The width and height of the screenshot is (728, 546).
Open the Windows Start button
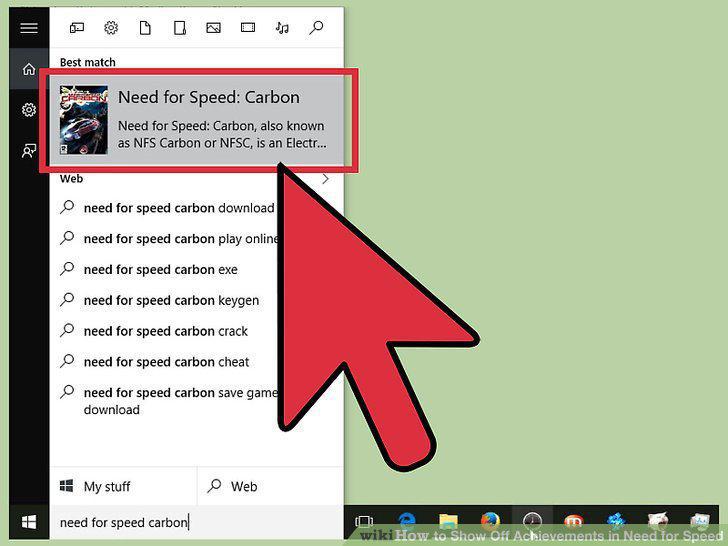pyautogui.click(x=29, y=522)
